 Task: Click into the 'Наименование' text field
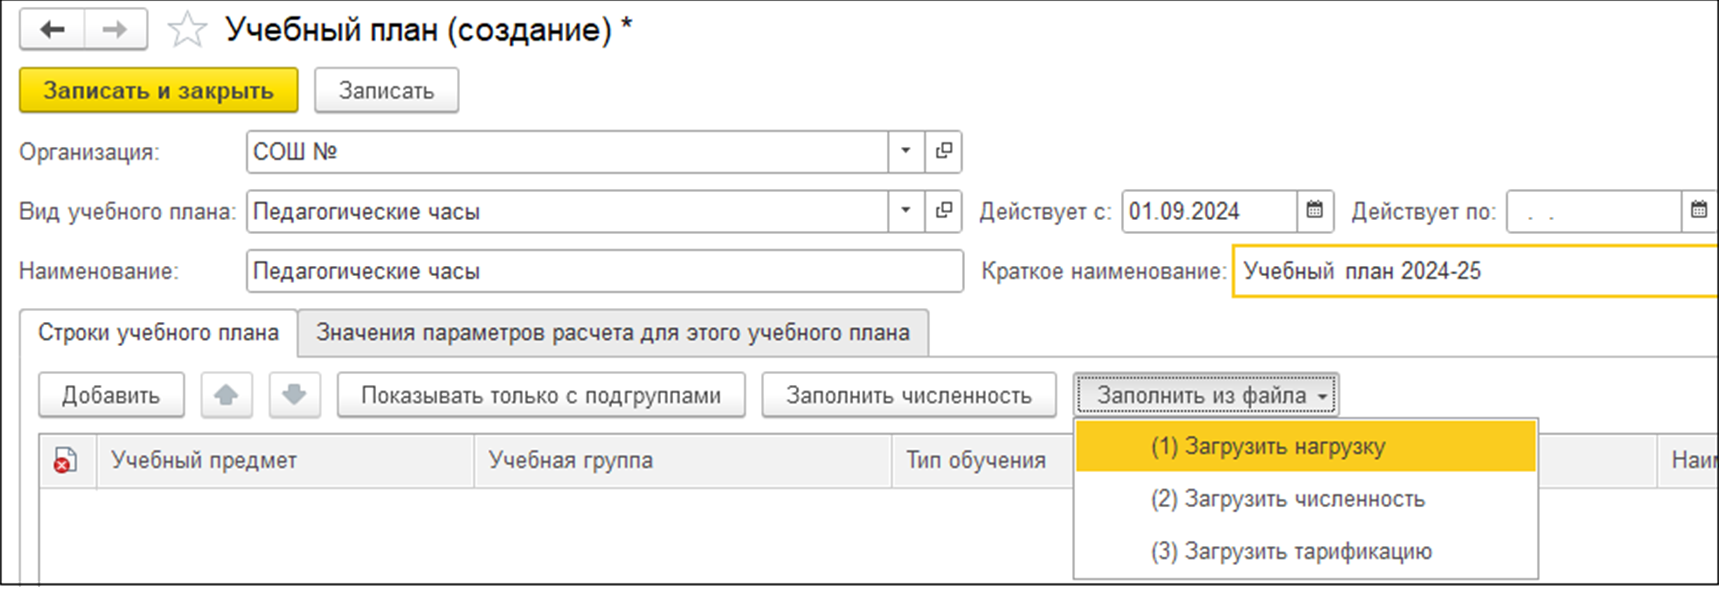point(604,271)
